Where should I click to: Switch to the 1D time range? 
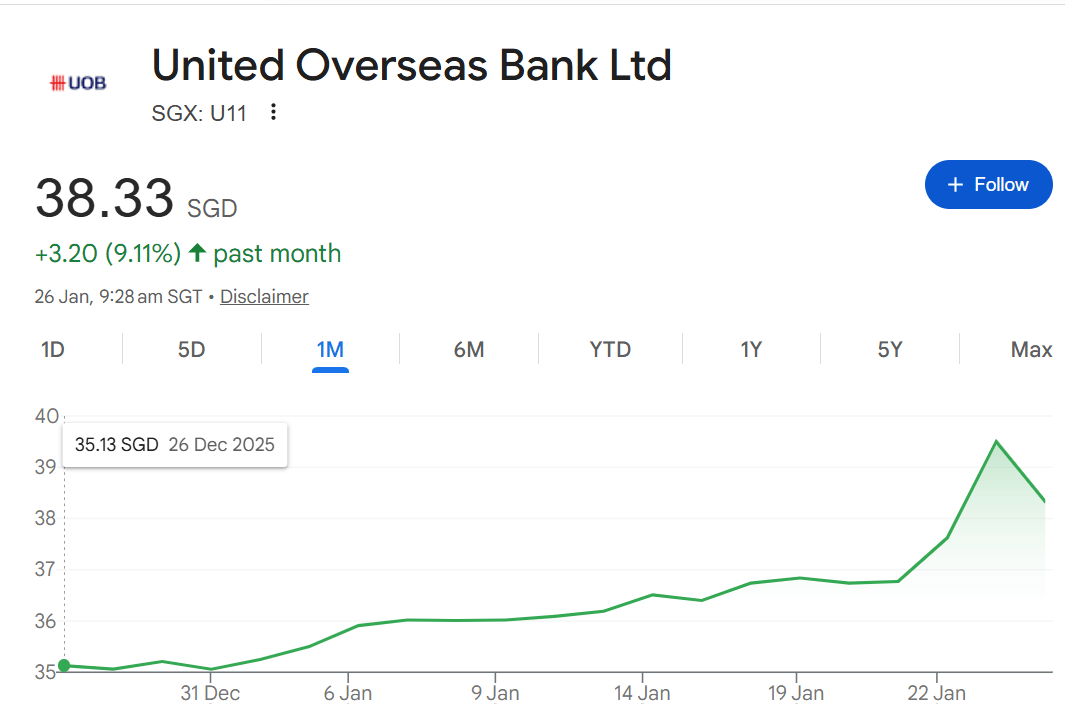pyautogui.click(x=53, y=350)
